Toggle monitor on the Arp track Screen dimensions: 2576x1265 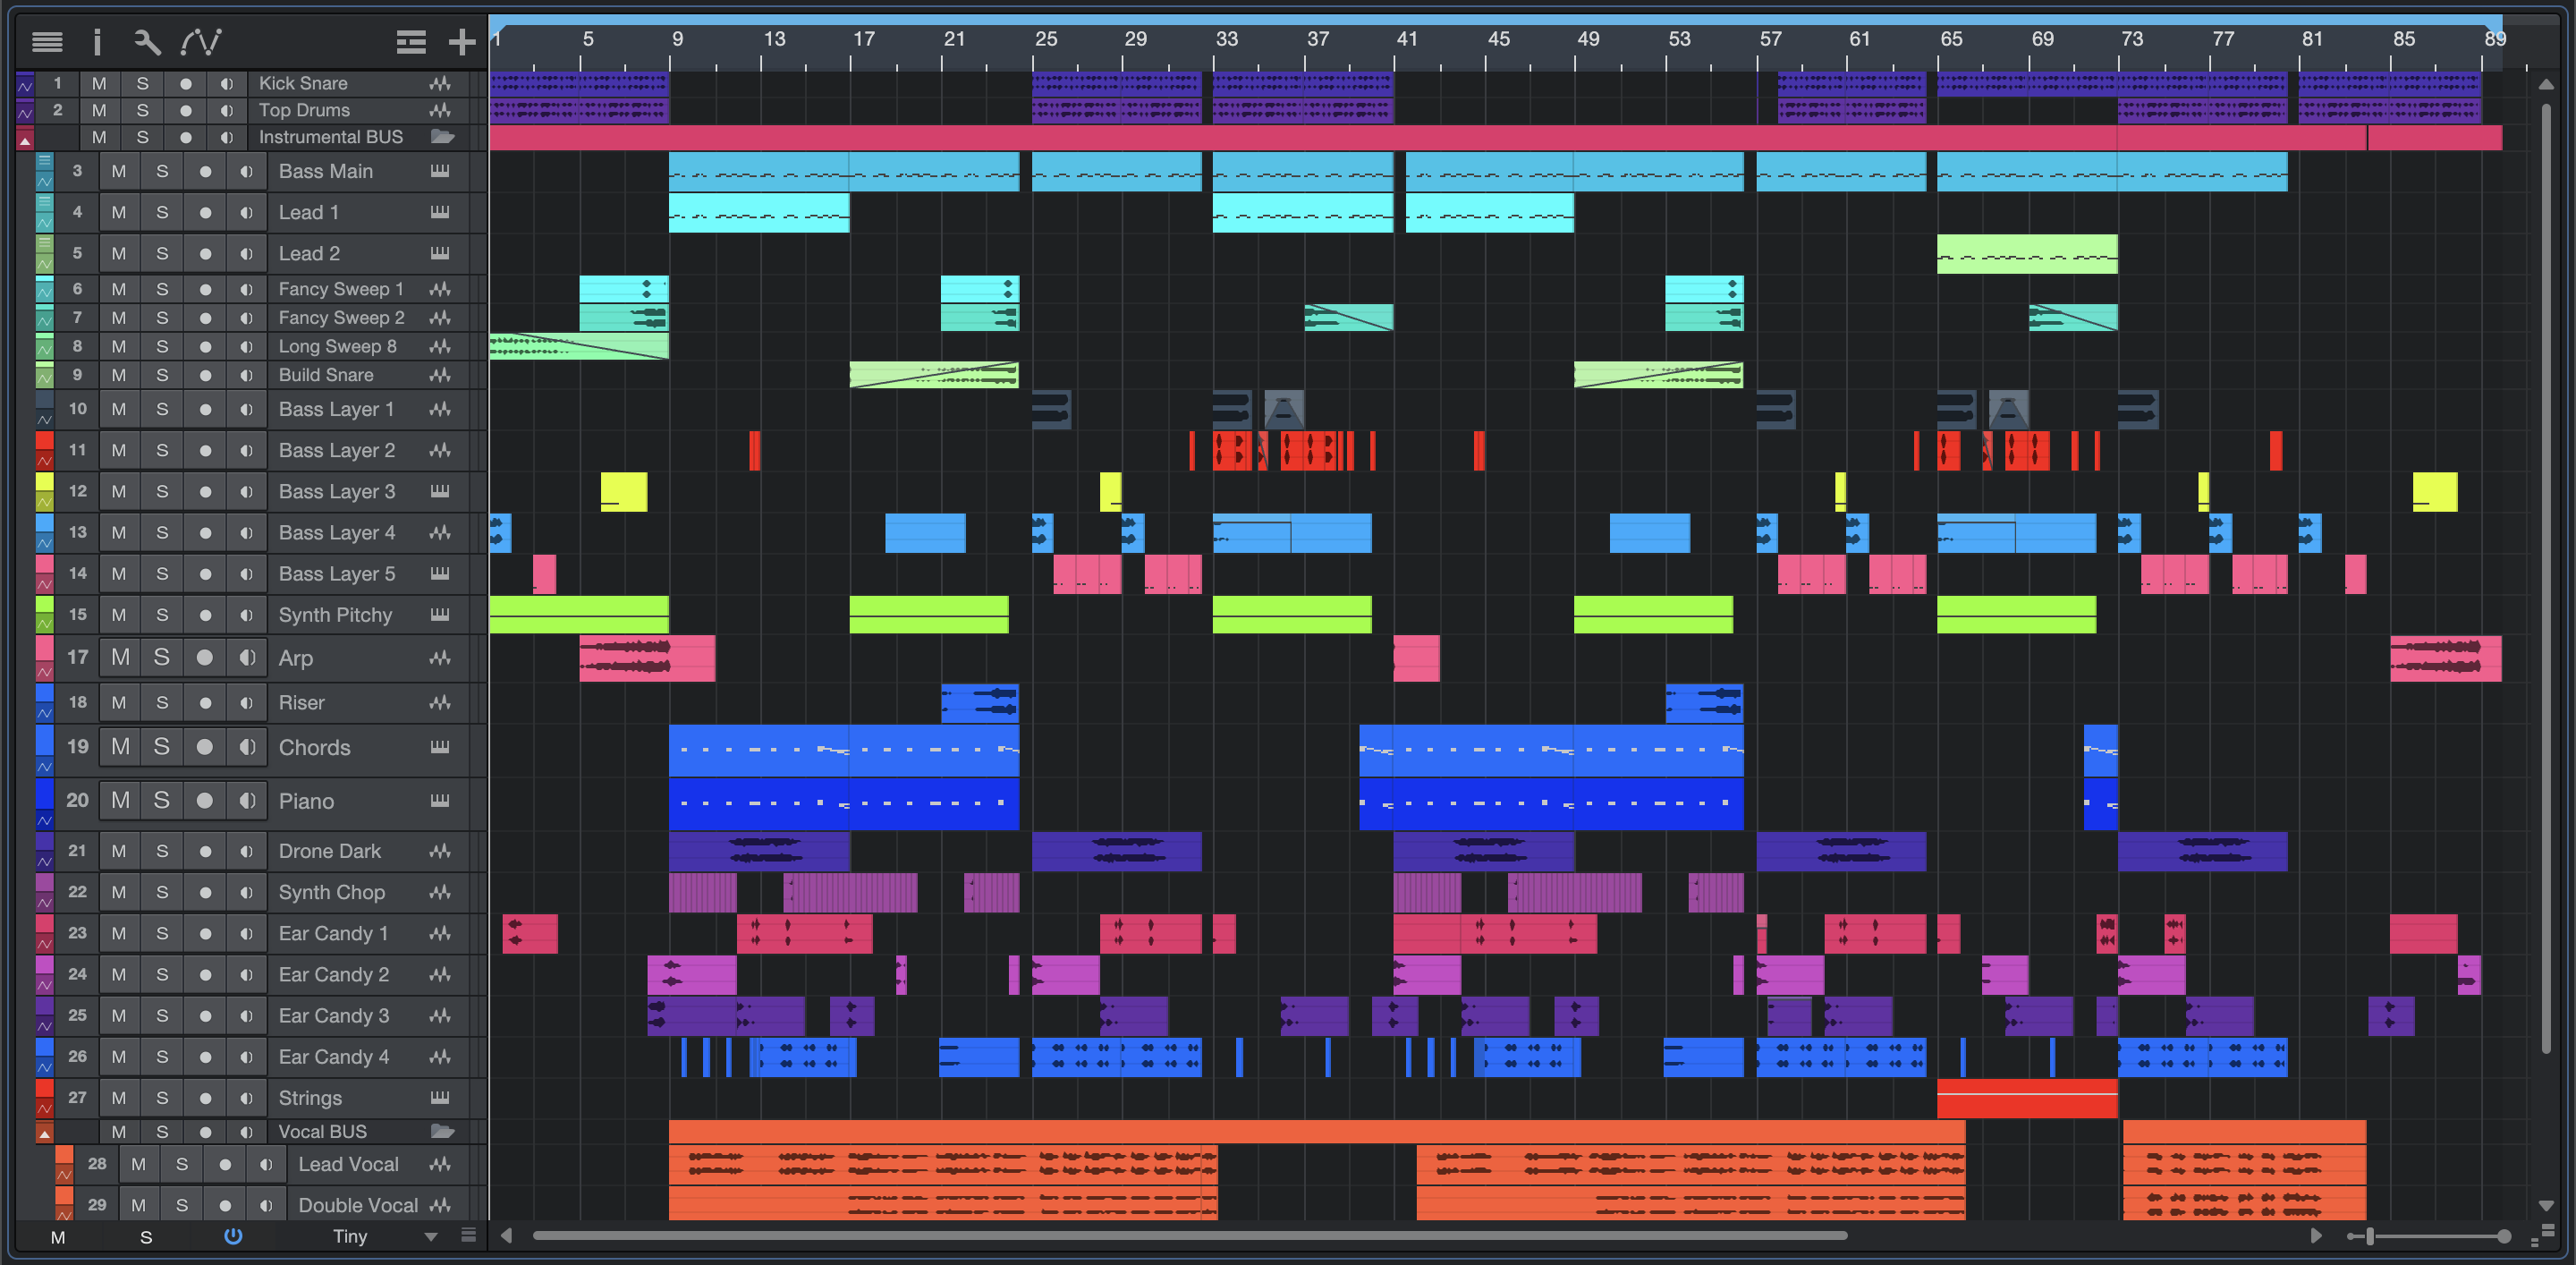[x=246, y=657]
